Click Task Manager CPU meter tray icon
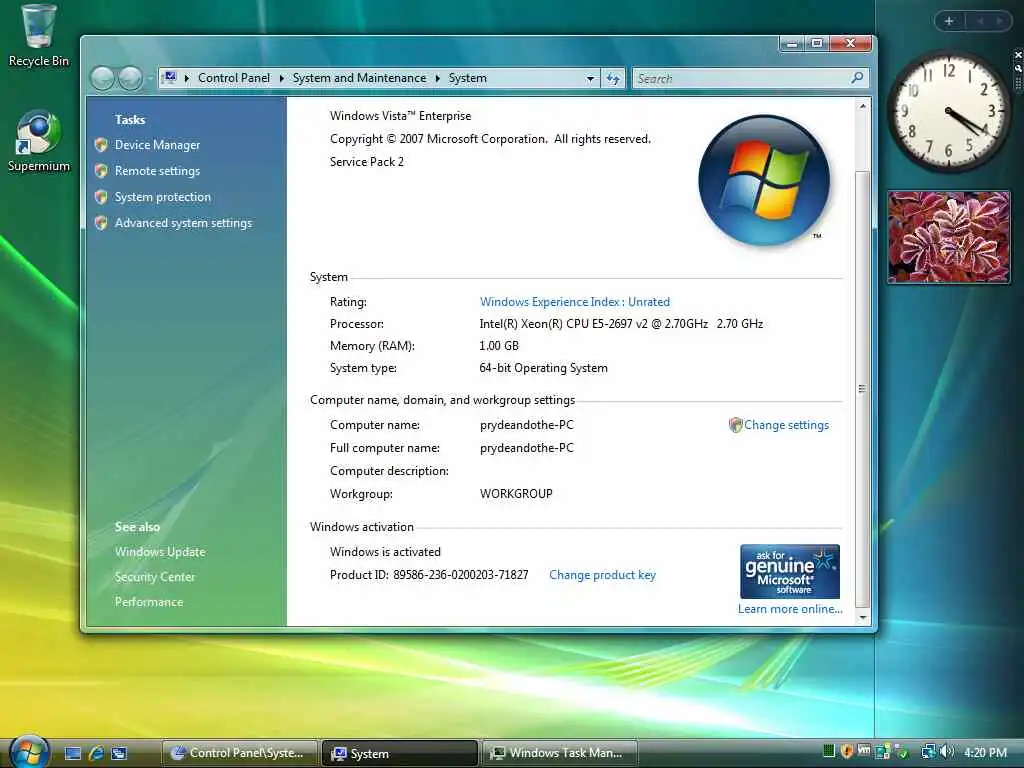This screenshot has height=768, width=1024. [x=829, y=752]
